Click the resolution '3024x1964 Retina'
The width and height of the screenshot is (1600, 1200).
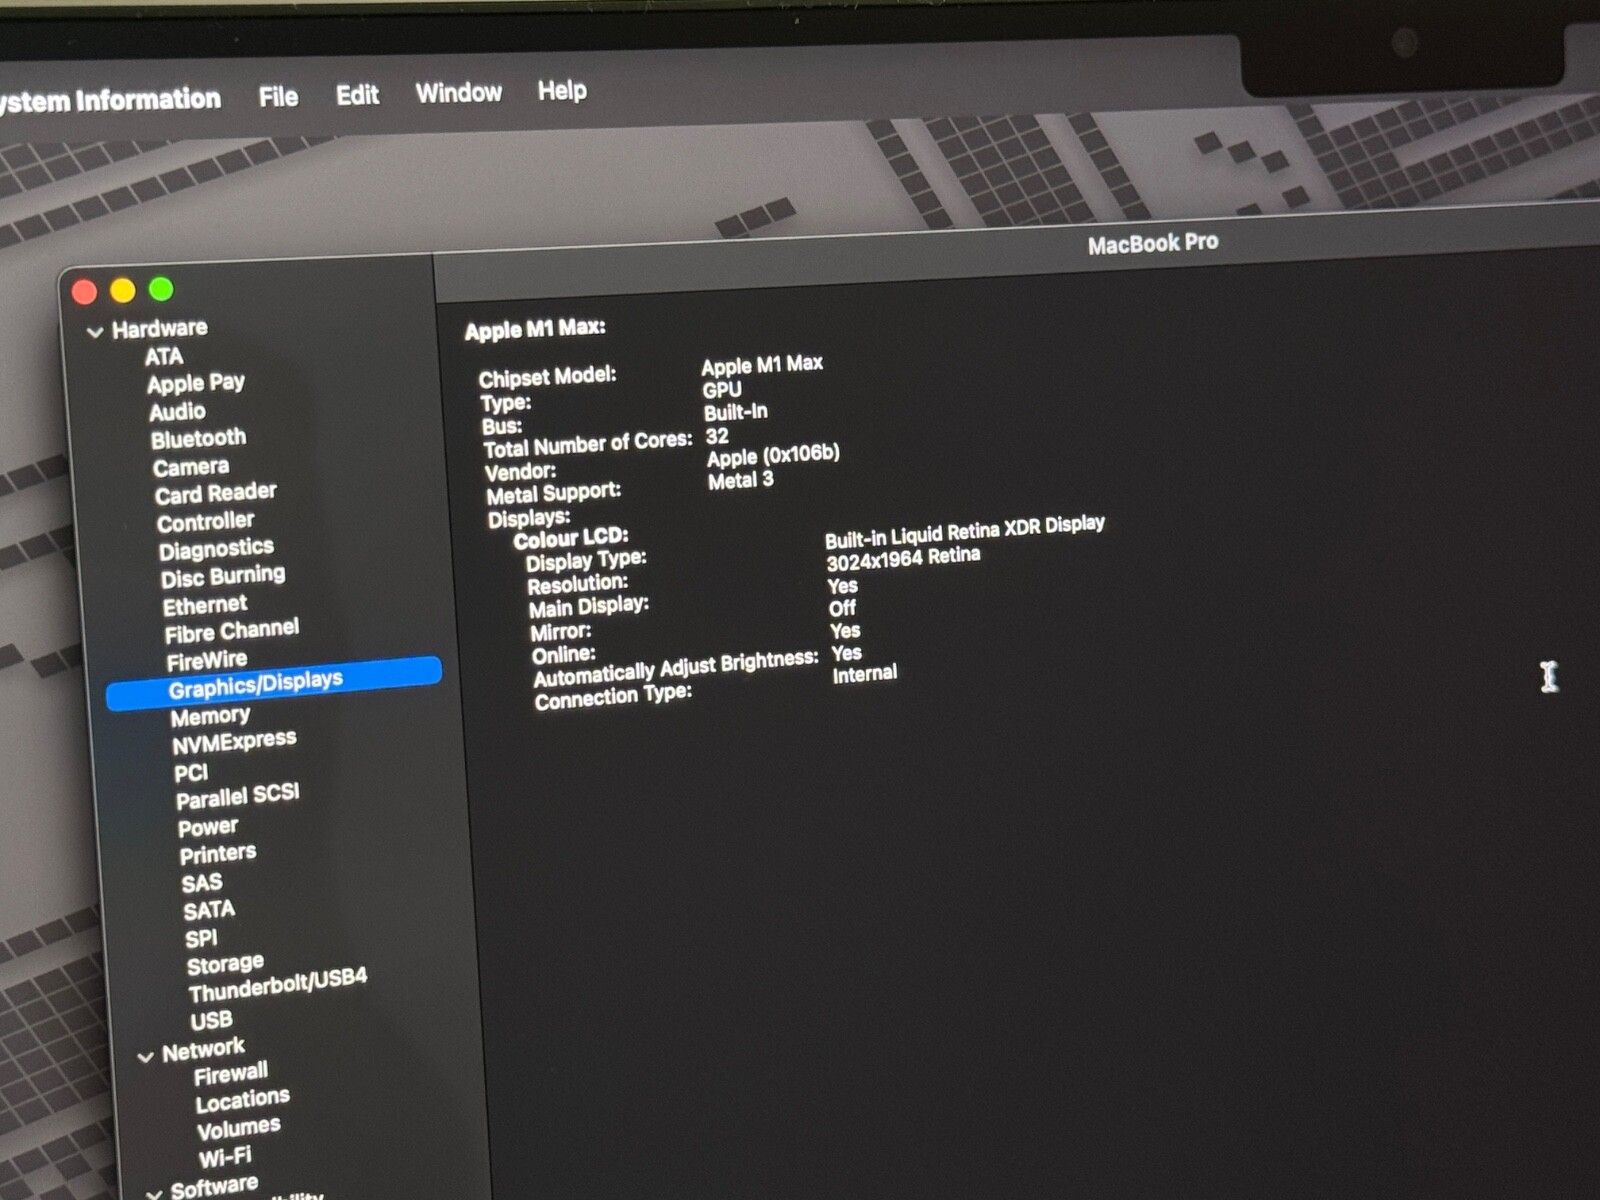click(x=903, y=558)
